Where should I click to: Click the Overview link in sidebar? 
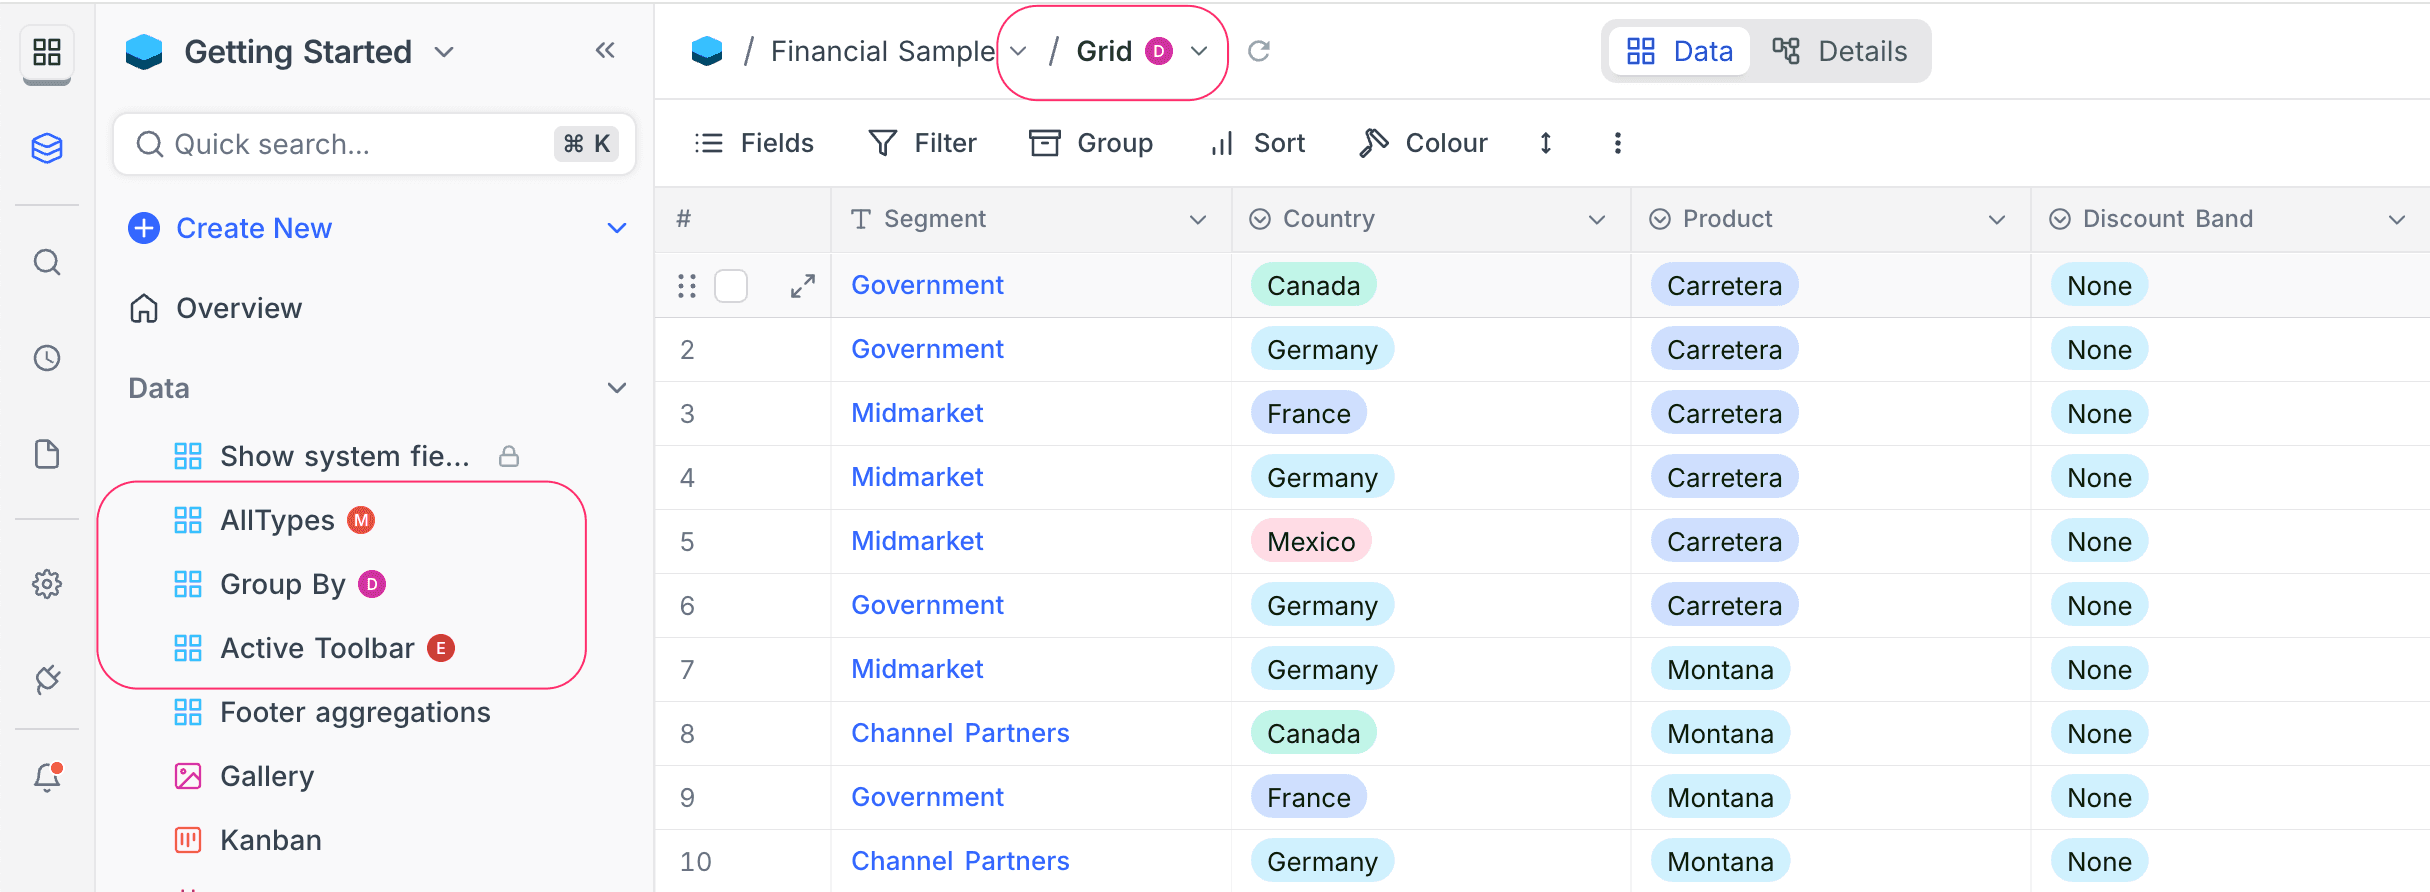238,308
